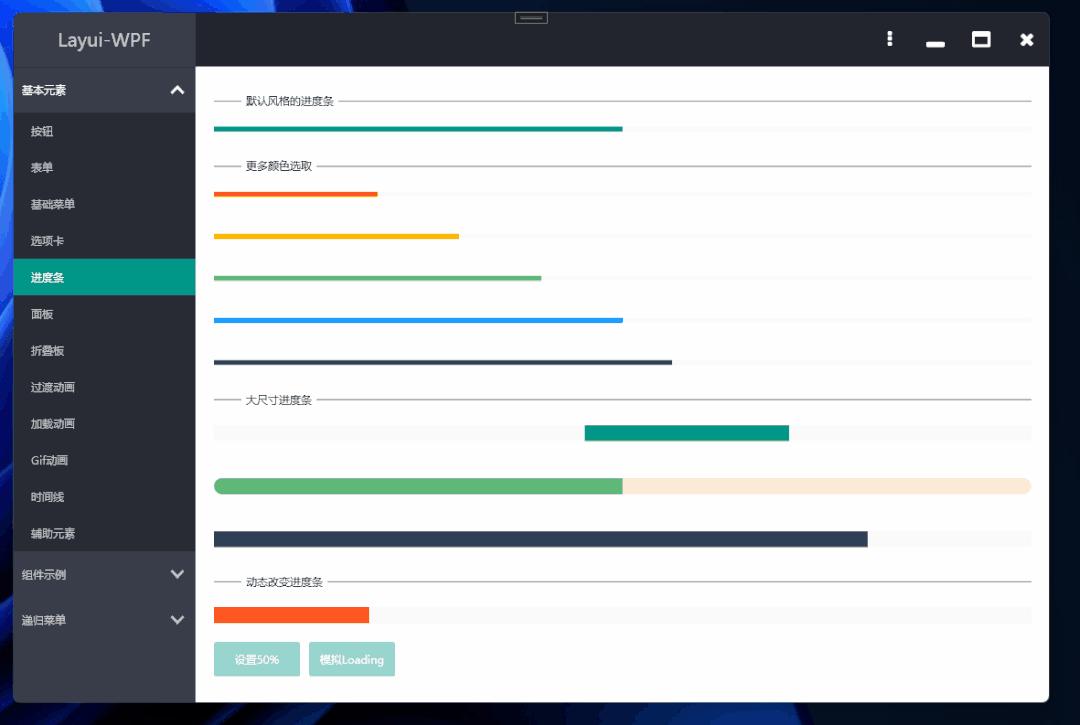
Task: Open the 时间线 page
Action: click(x=104, y=496)
